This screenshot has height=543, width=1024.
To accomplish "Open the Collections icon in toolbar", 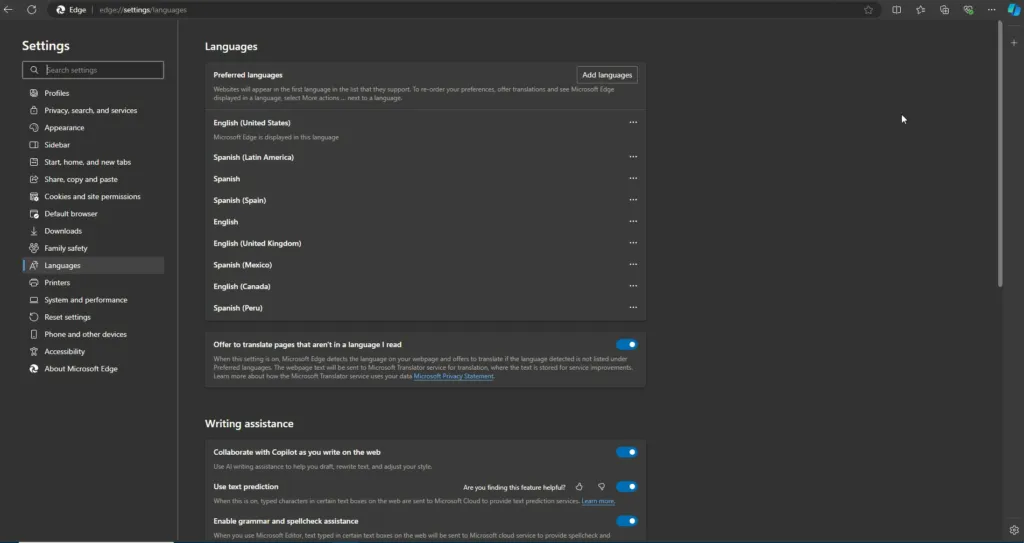I will 944,10.
